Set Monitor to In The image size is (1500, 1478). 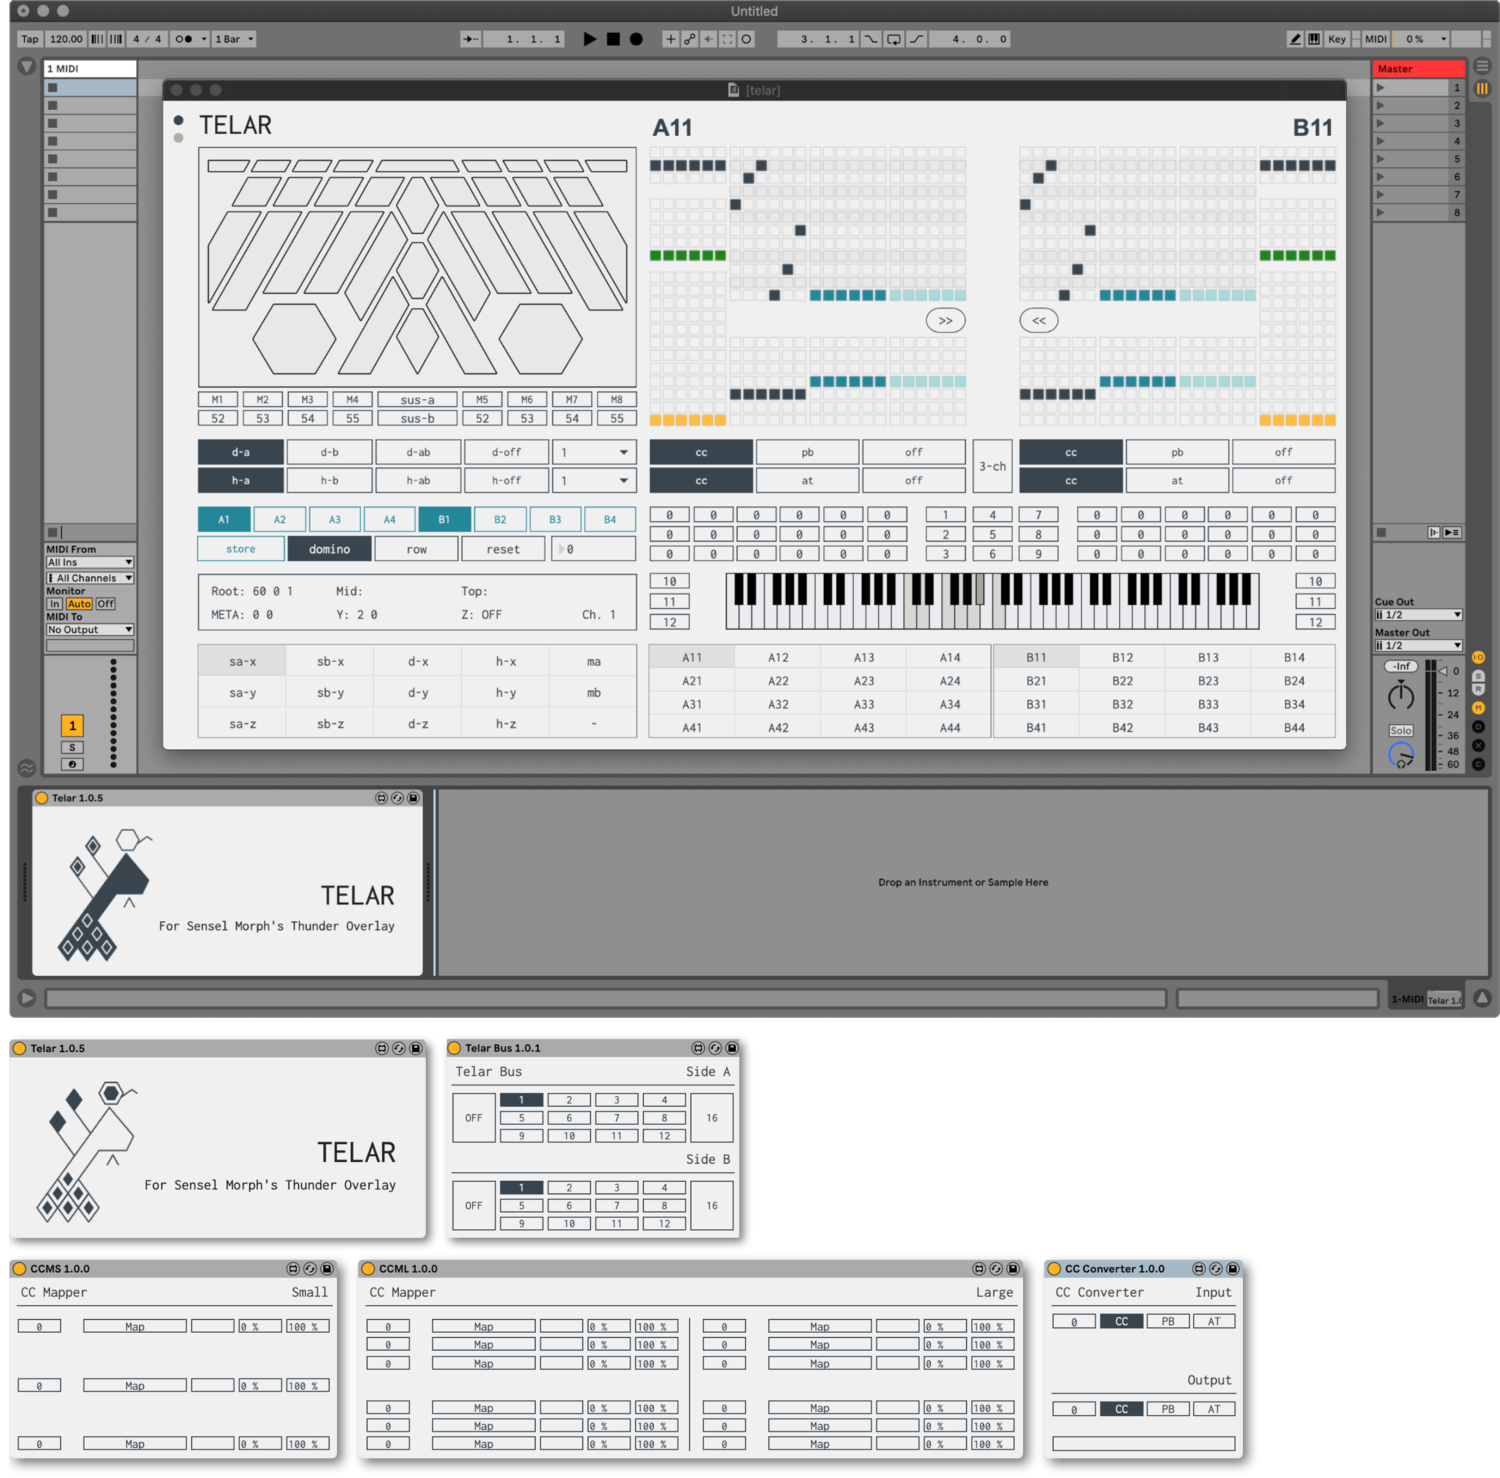(54, 604)
